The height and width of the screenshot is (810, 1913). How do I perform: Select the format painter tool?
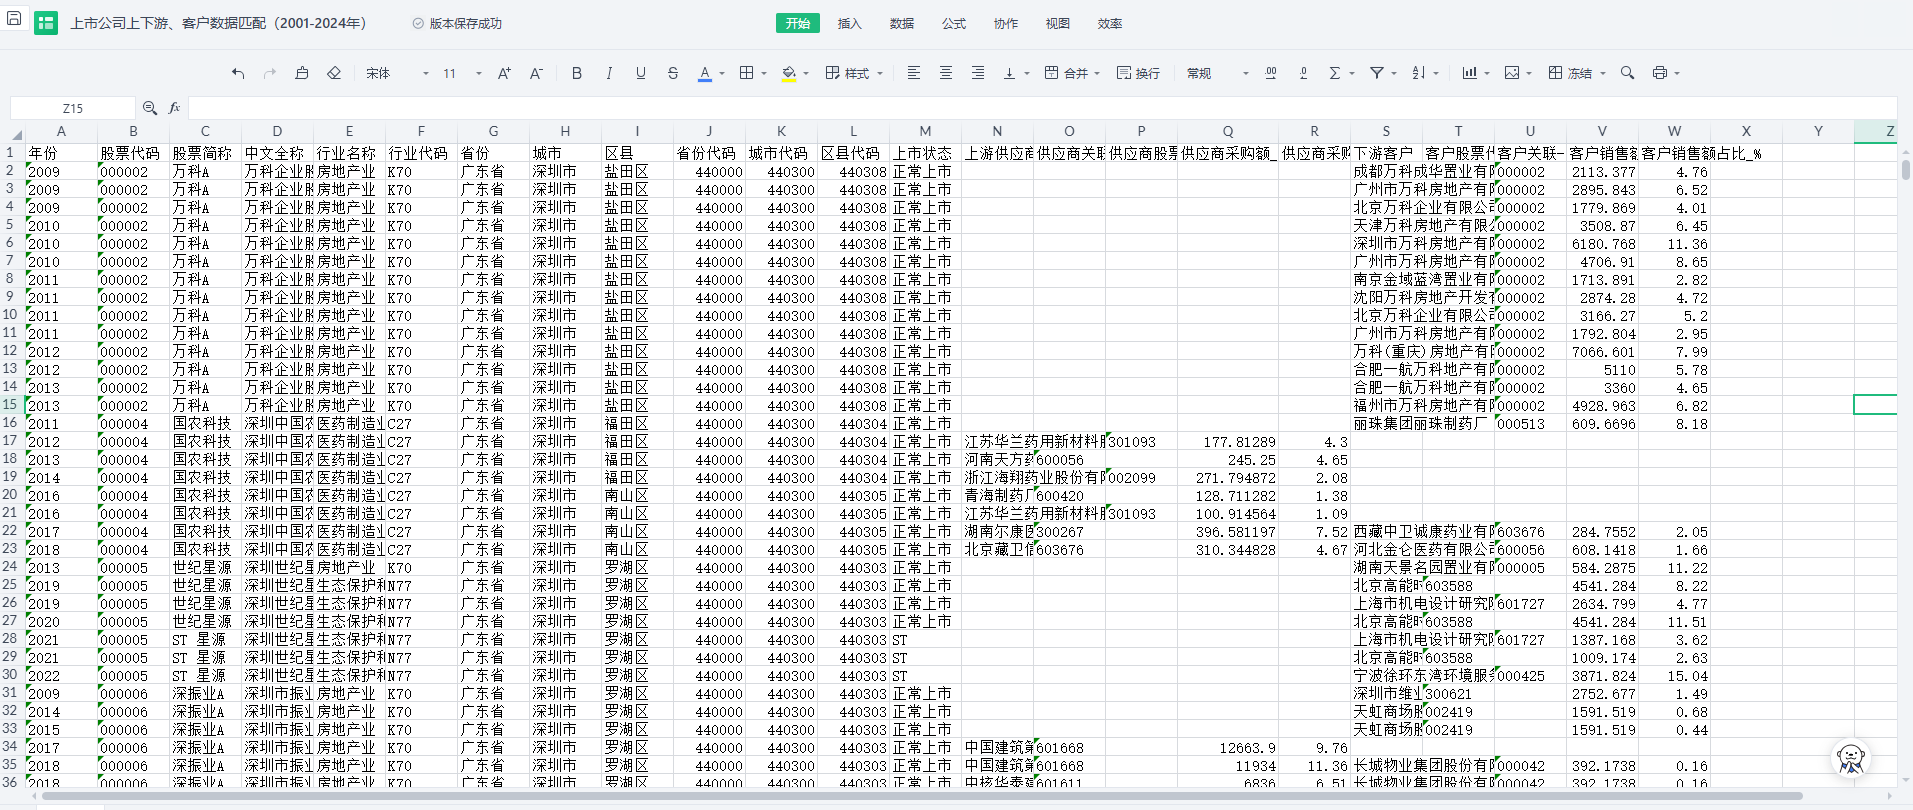point(302,73)
